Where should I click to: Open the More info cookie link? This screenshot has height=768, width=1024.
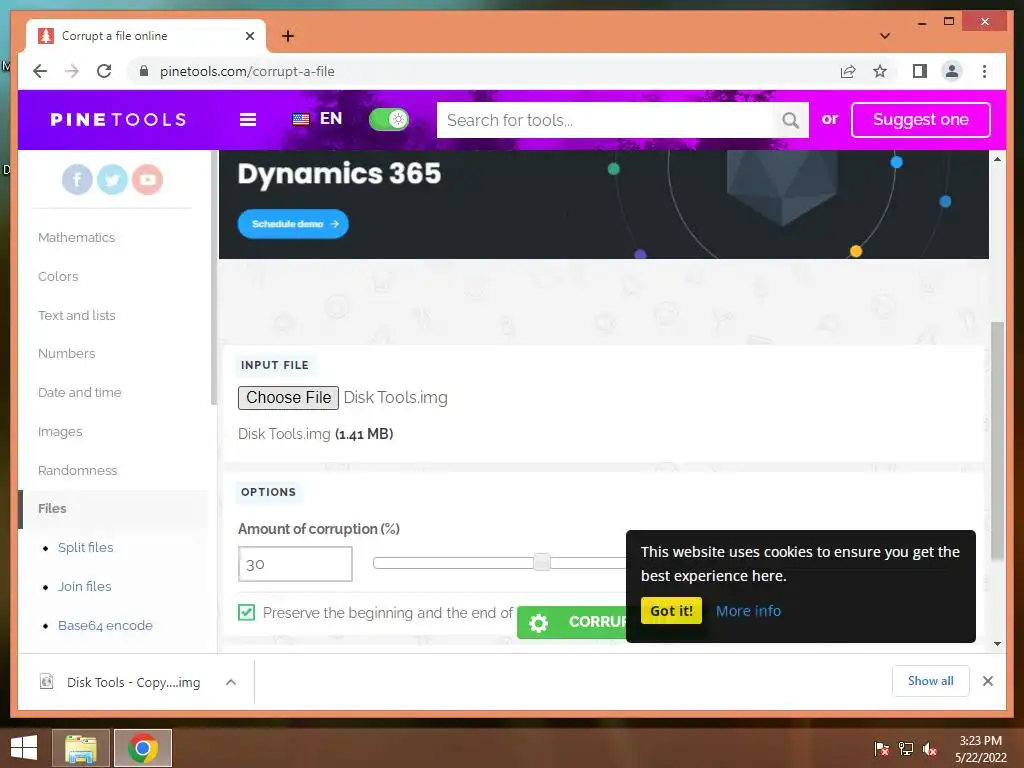click(748, 611)
